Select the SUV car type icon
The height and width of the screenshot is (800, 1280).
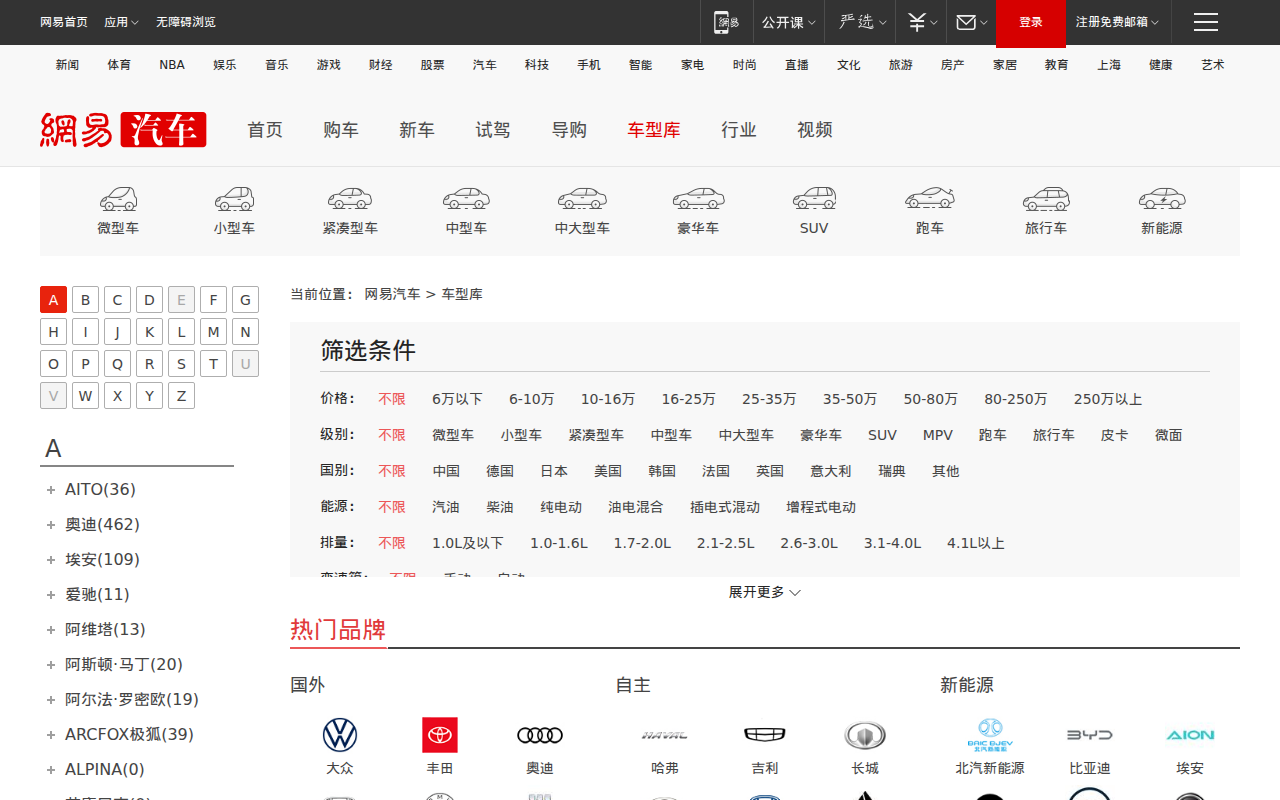(x=814, y=198)
